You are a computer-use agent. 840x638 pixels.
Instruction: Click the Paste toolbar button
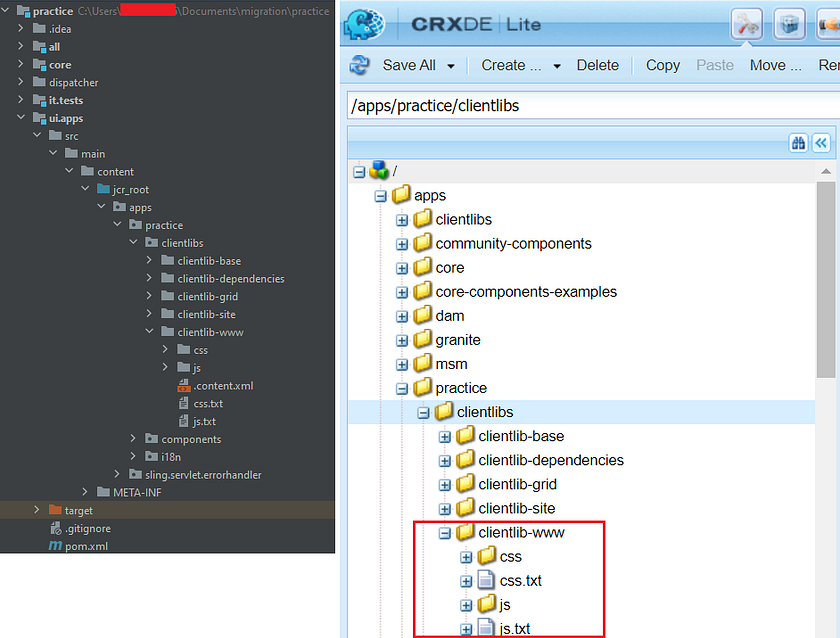pos(715,65)
